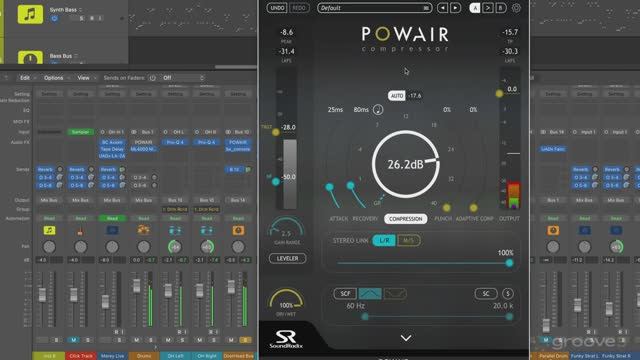
Task: Click the REDO button
Action: [x=299, y=8]
